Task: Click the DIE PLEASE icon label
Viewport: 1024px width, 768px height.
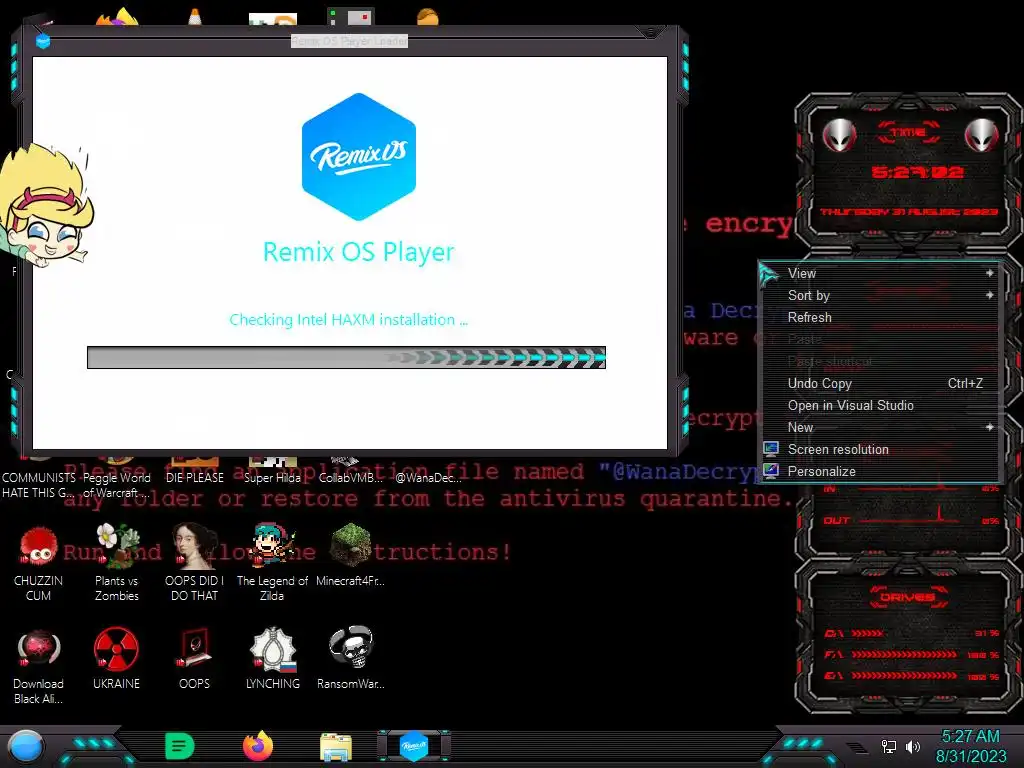Action: (x=195, y=478)
